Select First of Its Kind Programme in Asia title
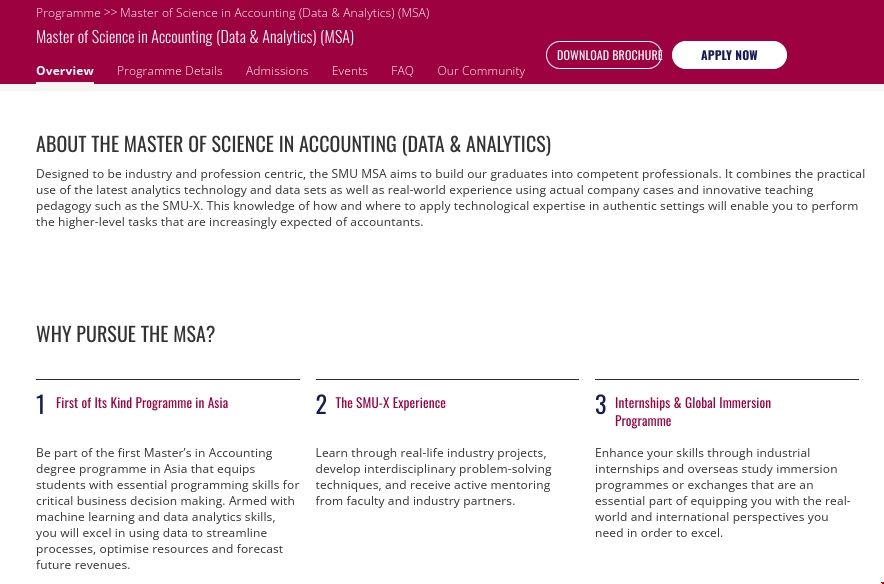Viewport: 884px width, 584px height. (x=142, y=403)
